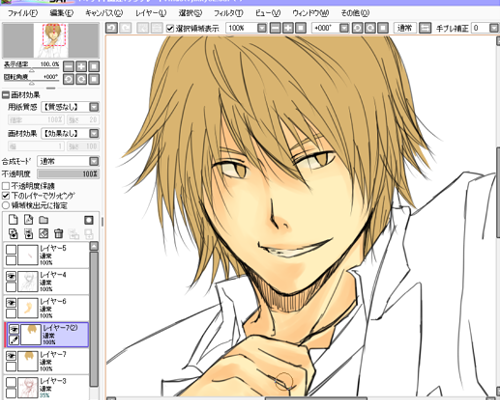Create a new linework (pen) layer
Screen dimensions: 500x400
tap(29, 220)
